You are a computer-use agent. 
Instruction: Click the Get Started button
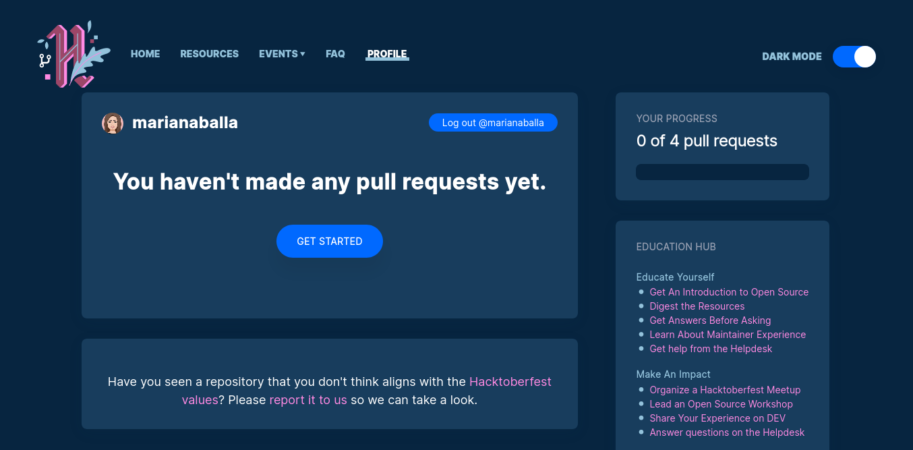coord(330,241)
